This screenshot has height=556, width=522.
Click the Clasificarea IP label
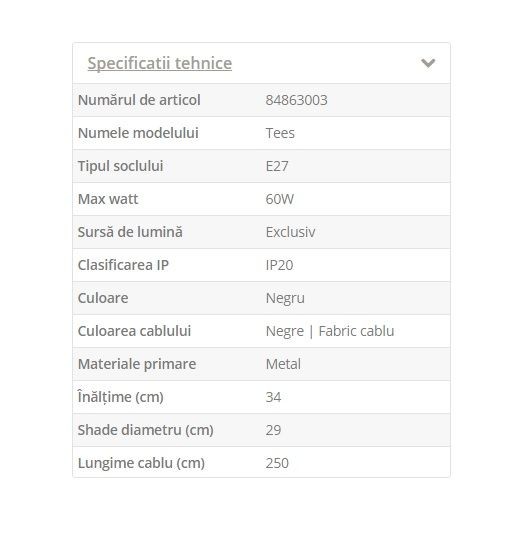(123, 265)
